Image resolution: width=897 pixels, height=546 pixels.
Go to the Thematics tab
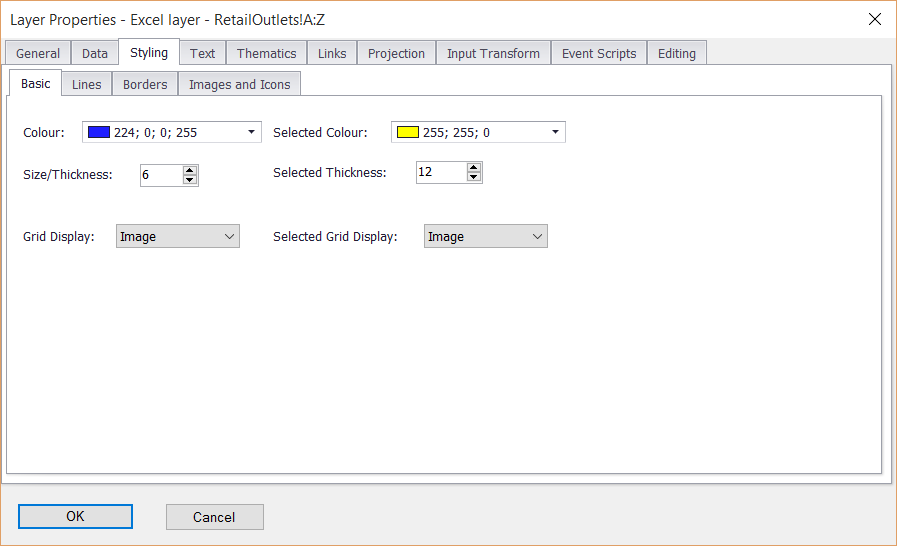[266, 53]
